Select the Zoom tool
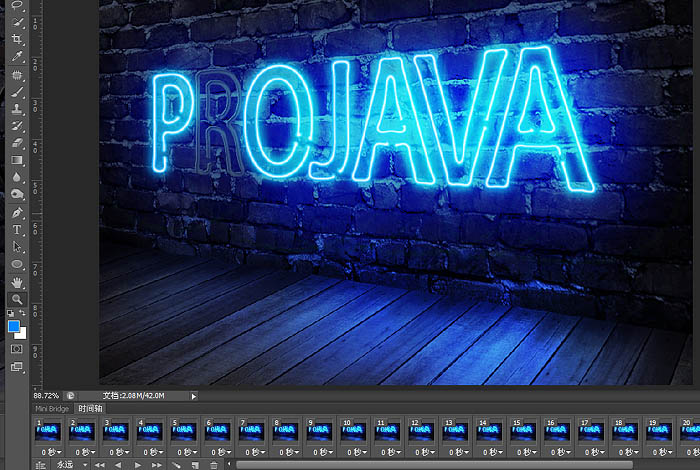This screenshot has height=470, width=700. (17, 299)
